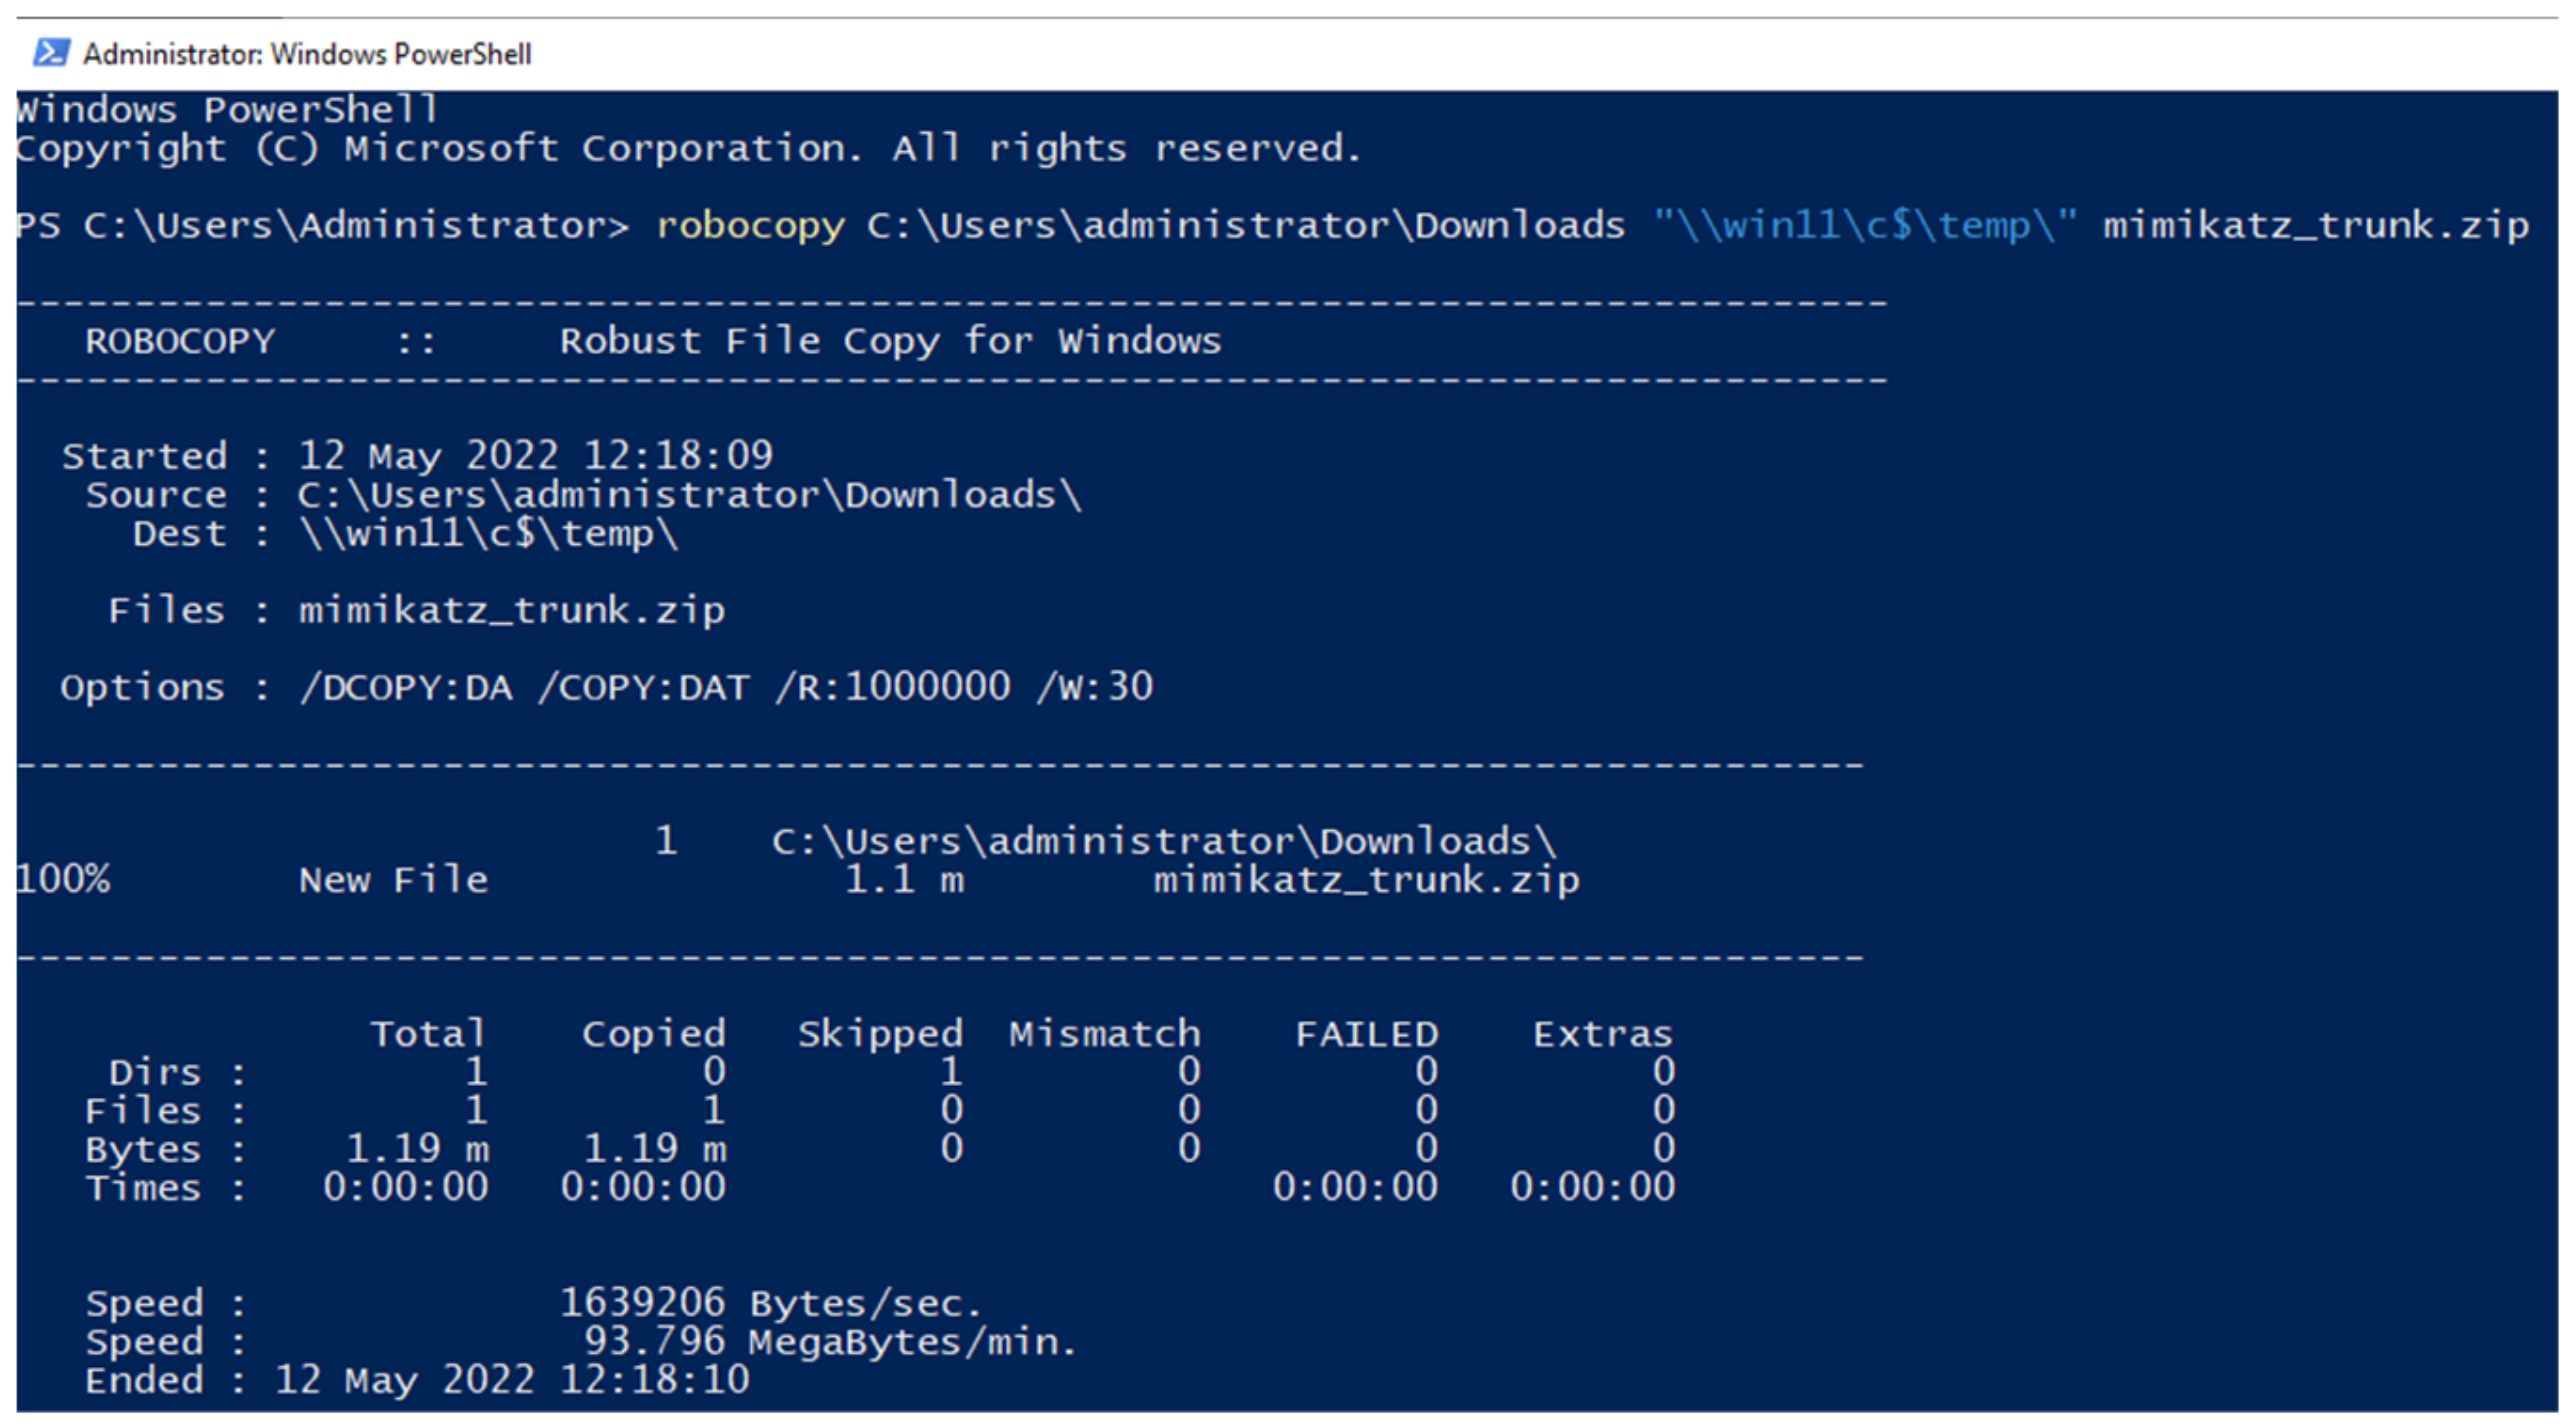Click the Dest path \\win11\c$\temp\ in the output
This screenshot has width=2571, height=1425.
pos(488,534)
